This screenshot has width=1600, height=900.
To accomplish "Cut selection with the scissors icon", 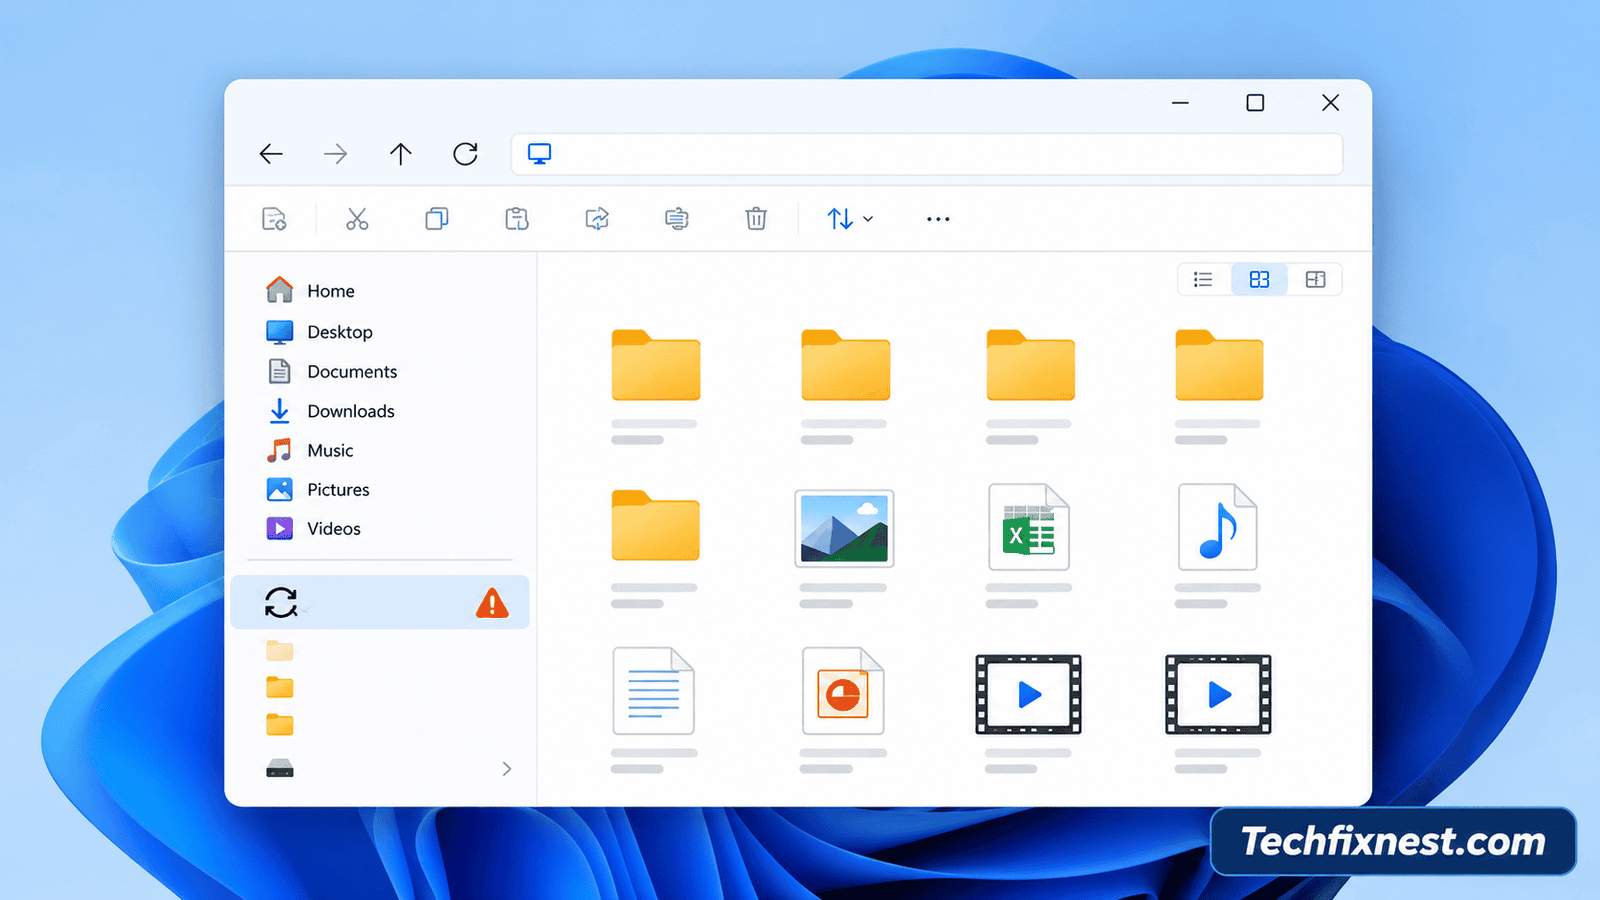I will tap(357, 219).
